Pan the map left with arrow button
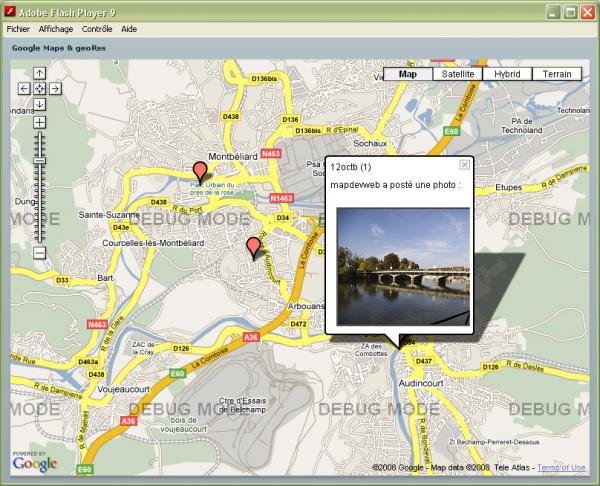Screen dimensions: 600x486 click(24, 89)
